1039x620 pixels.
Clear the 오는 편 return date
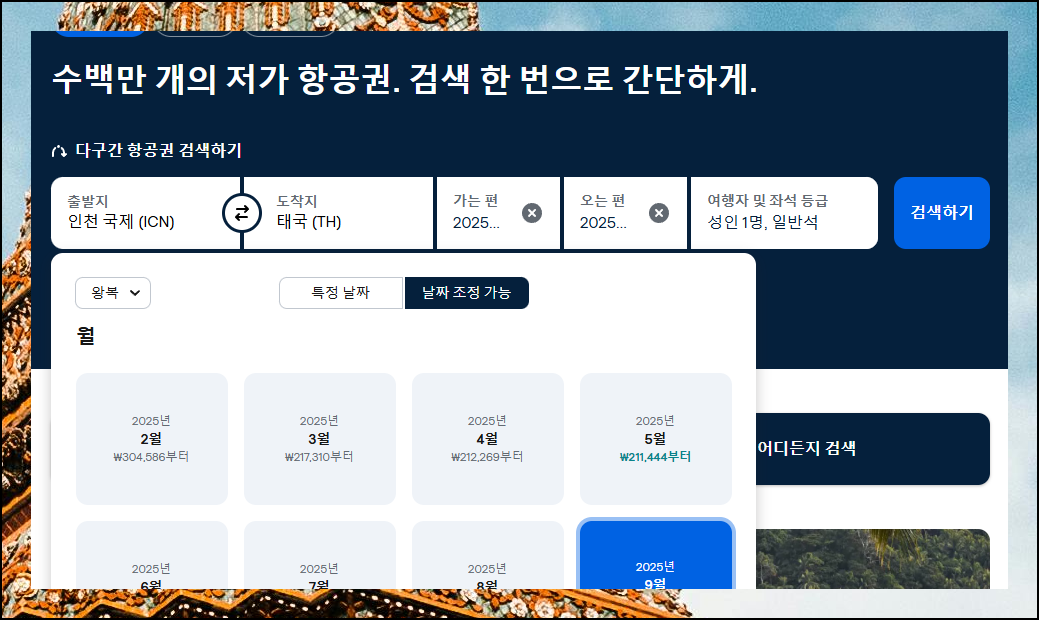pyautogui.click(x=659, y=213)
